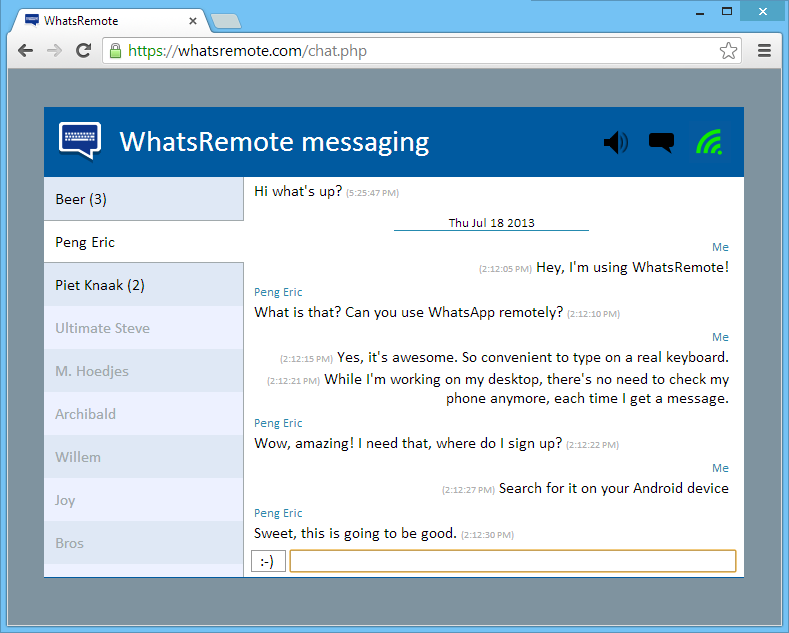This screenshot has height=633, width=789.
Task: Select M. Hoedjes contact
Action: [143, 371]
